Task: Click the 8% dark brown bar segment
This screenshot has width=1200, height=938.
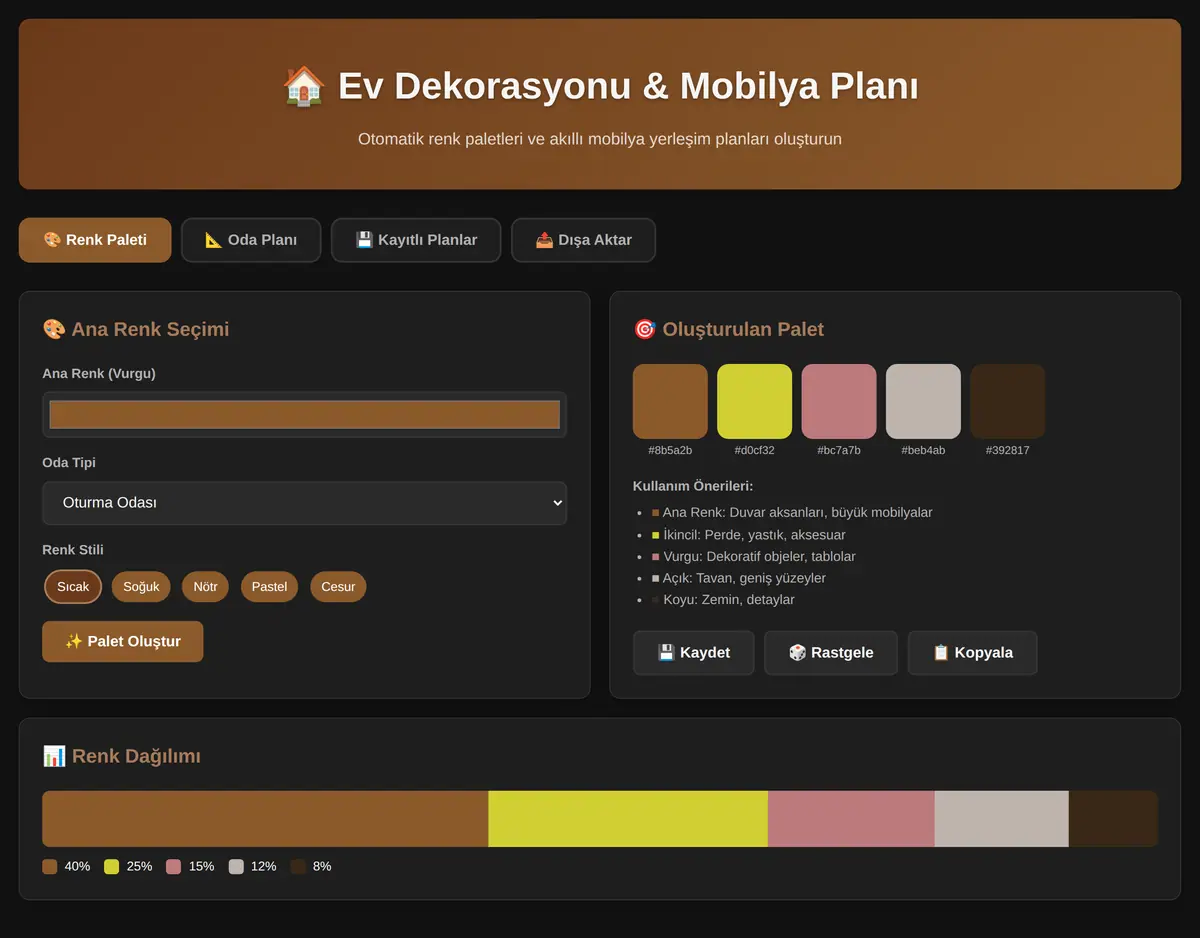Action: coord(1113,819)
